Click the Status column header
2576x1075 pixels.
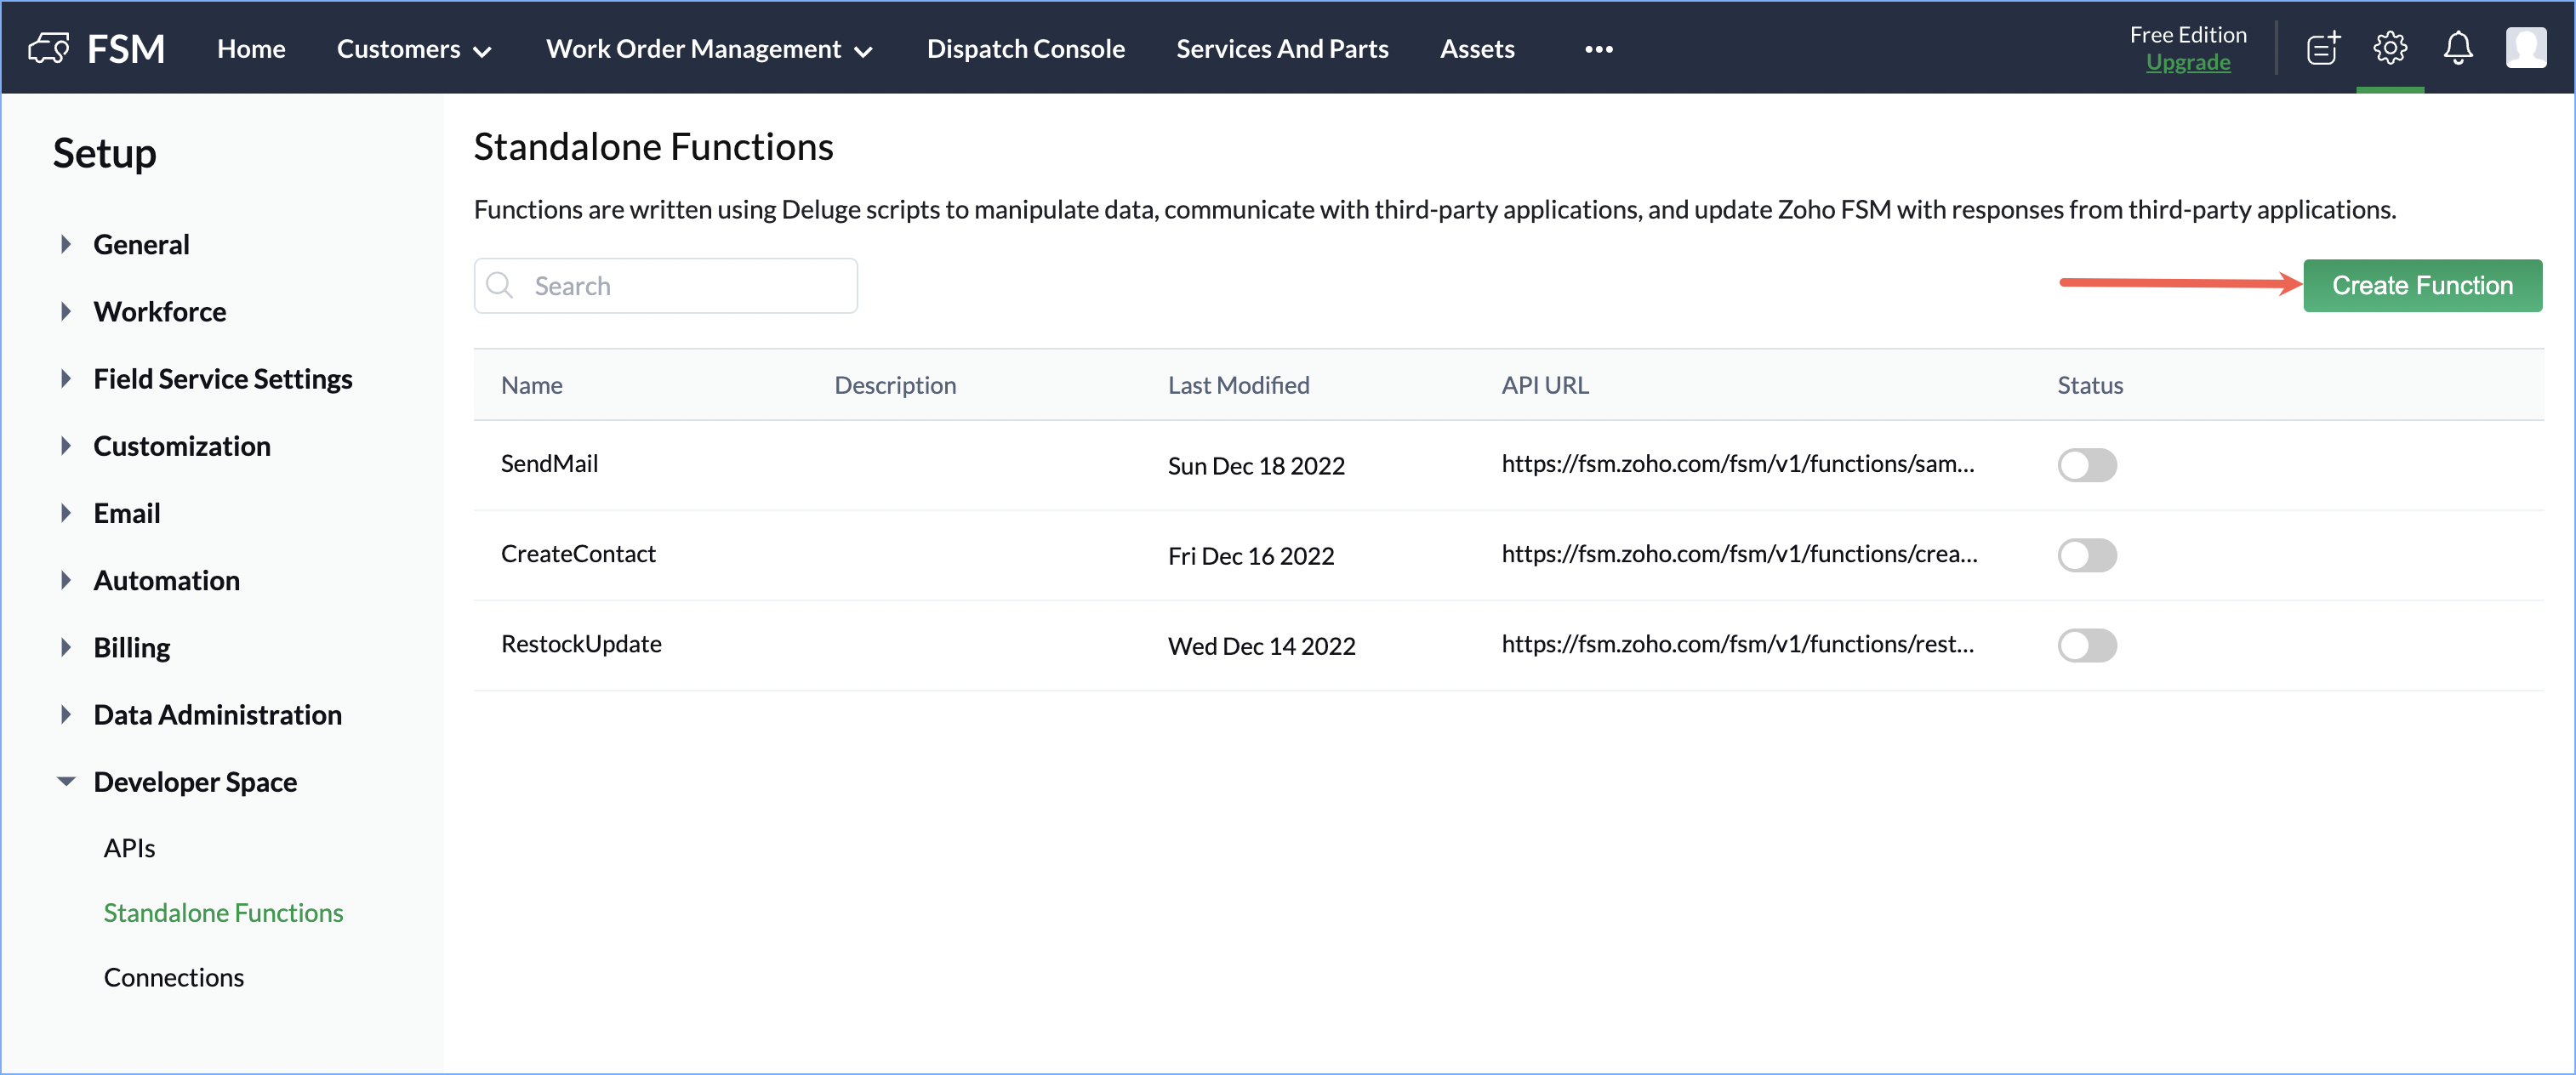coord(2090,385)
